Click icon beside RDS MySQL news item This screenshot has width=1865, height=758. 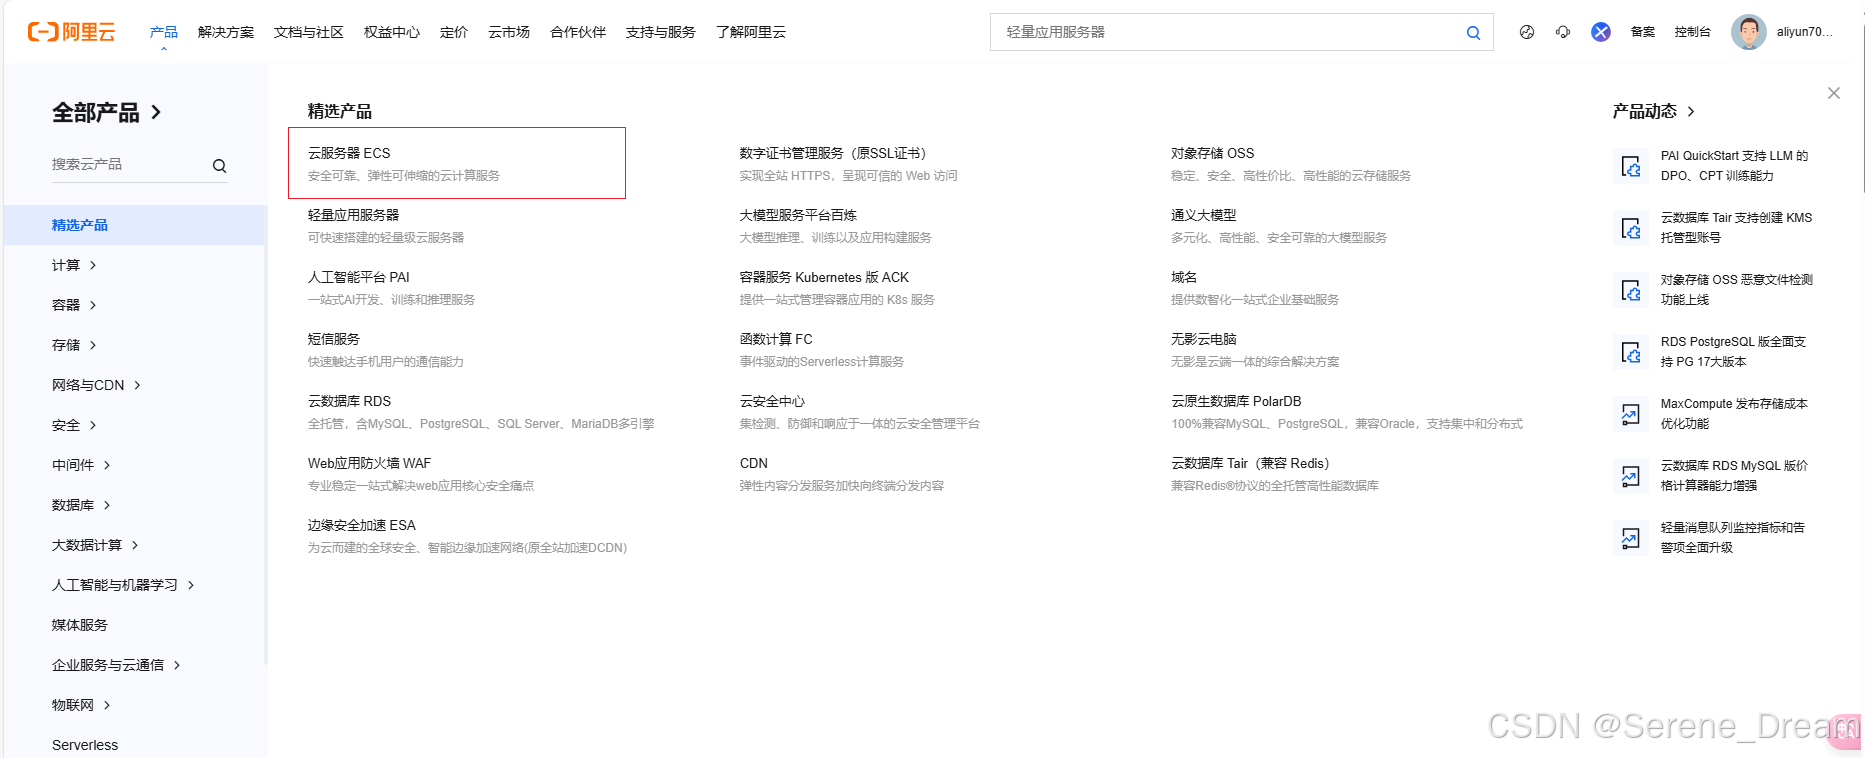click(1630, 476)
